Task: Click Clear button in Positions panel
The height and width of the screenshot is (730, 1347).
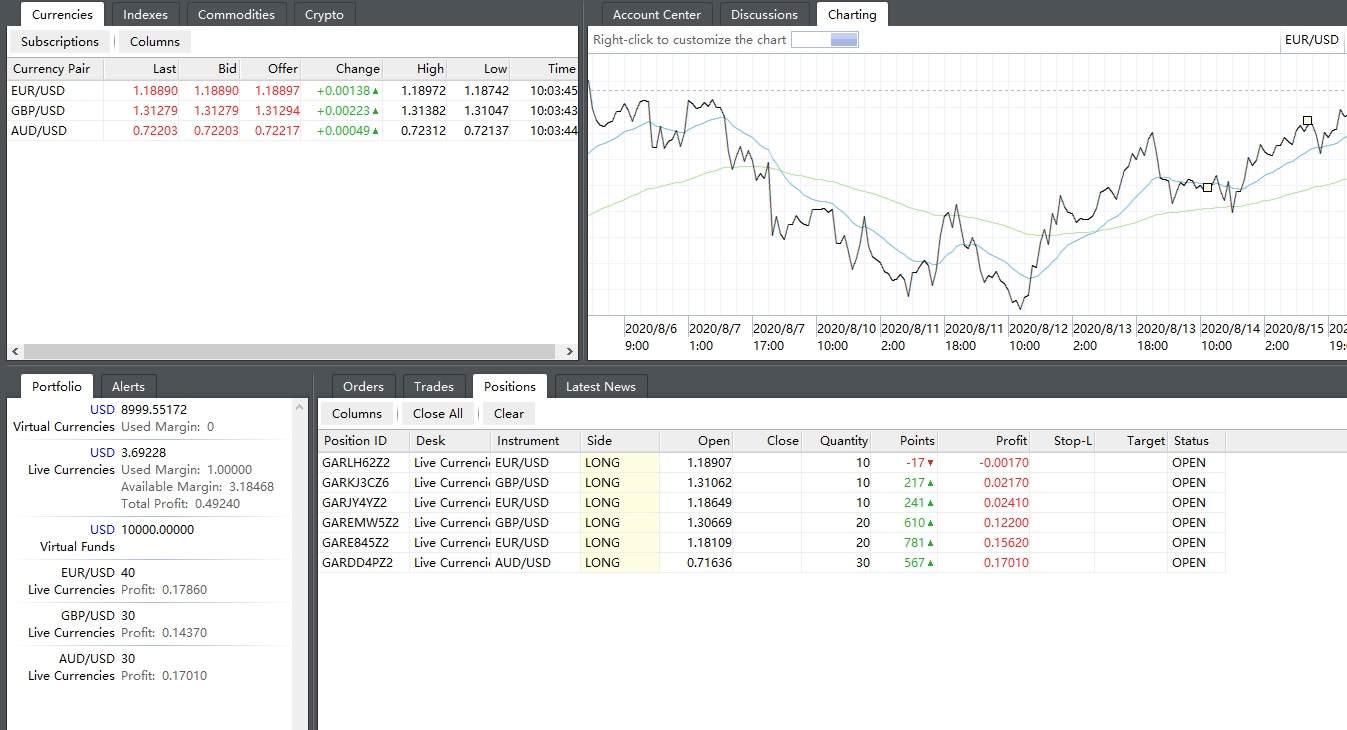Action: tap(508, 414)
